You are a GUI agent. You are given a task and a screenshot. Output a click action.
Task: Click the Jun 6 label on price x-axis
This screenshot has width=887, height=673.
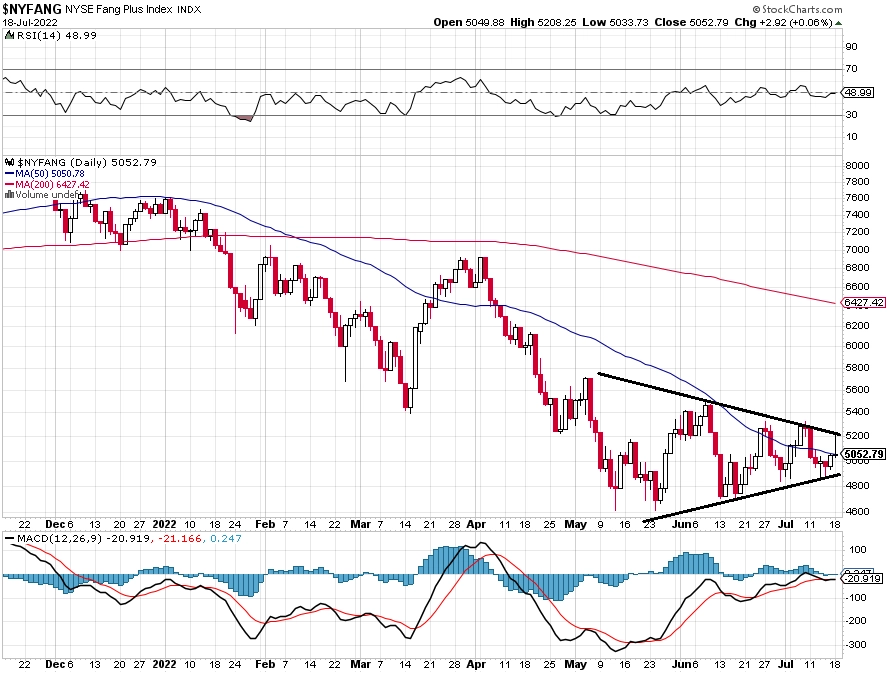pyautogui.click(x=684, y=524)
